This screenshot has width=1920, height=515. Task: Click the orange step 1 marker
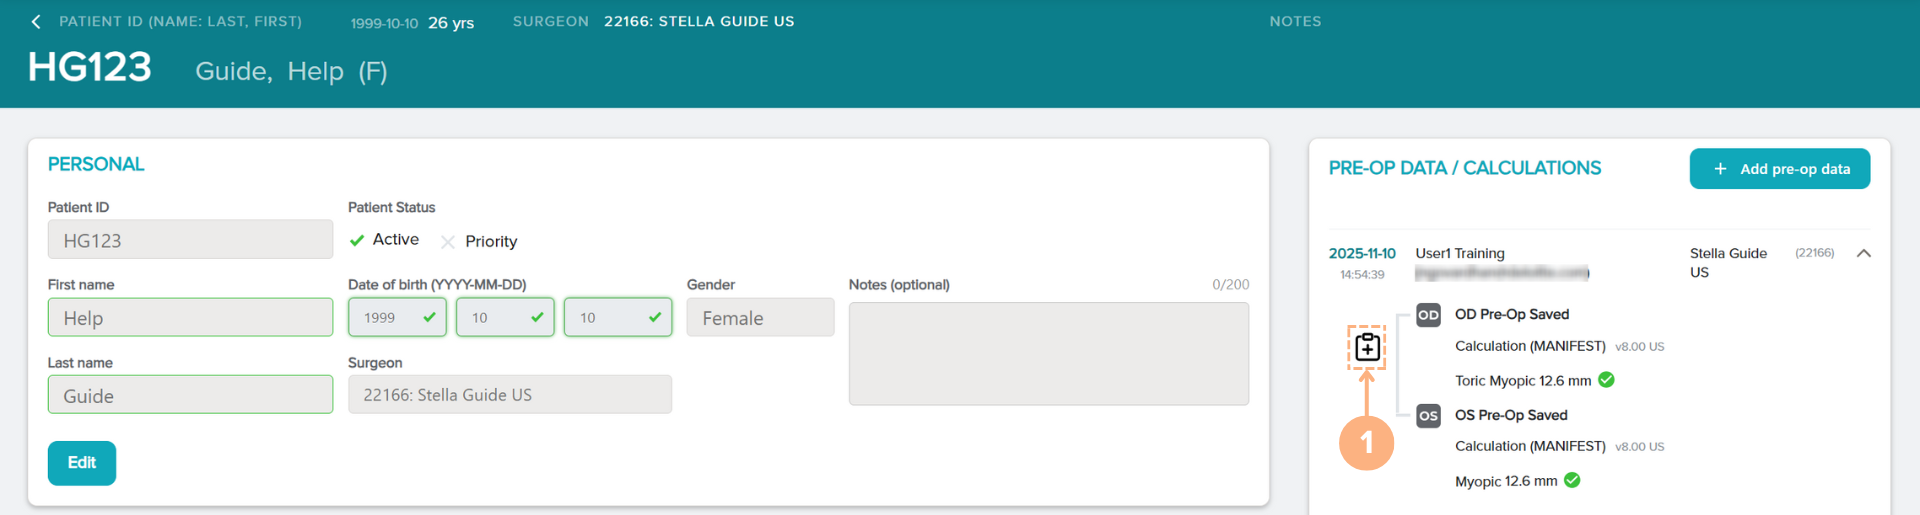click(x=1366, y=442)
